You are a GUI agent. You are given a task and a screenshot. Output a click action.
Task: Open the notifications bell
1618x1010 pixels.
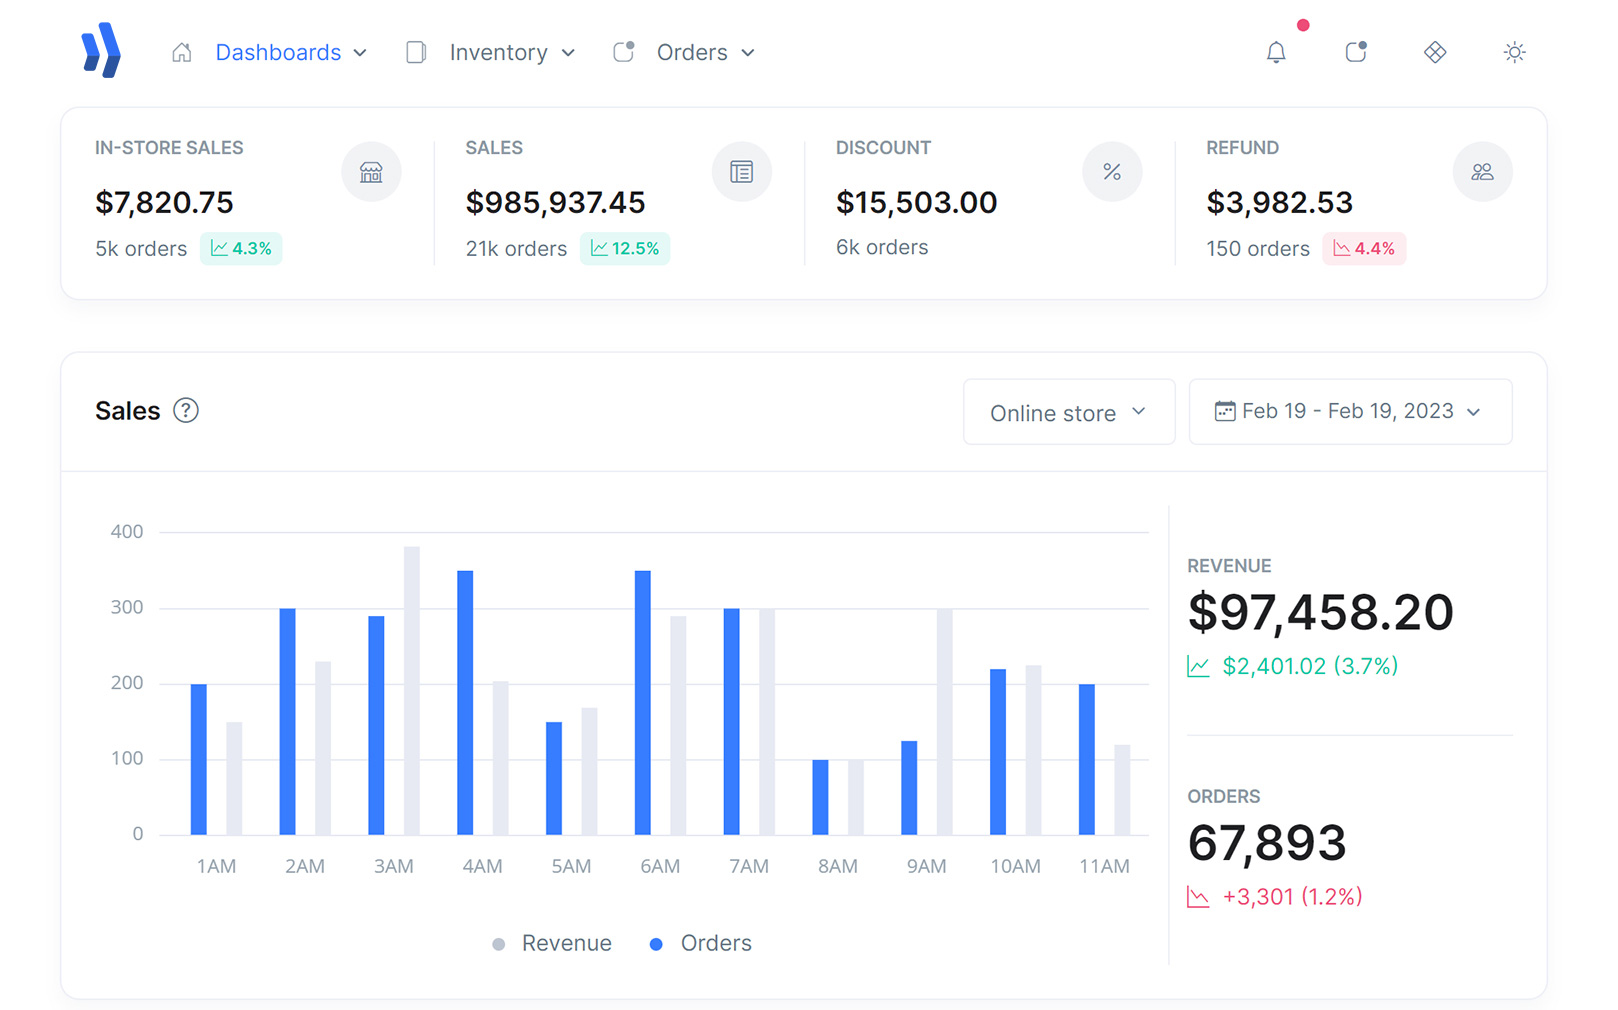1276,52
